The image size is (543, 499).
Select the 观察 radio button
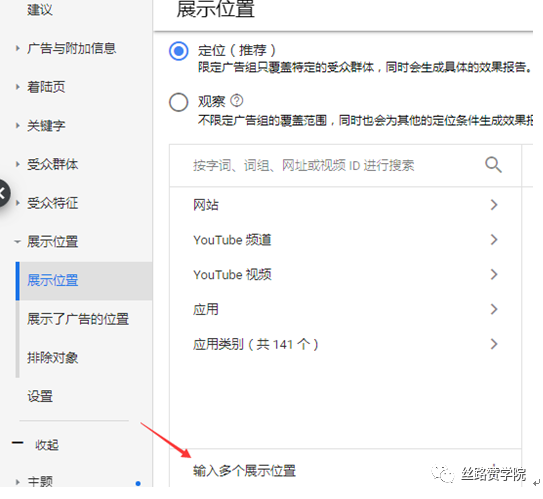tap(179, 102)
